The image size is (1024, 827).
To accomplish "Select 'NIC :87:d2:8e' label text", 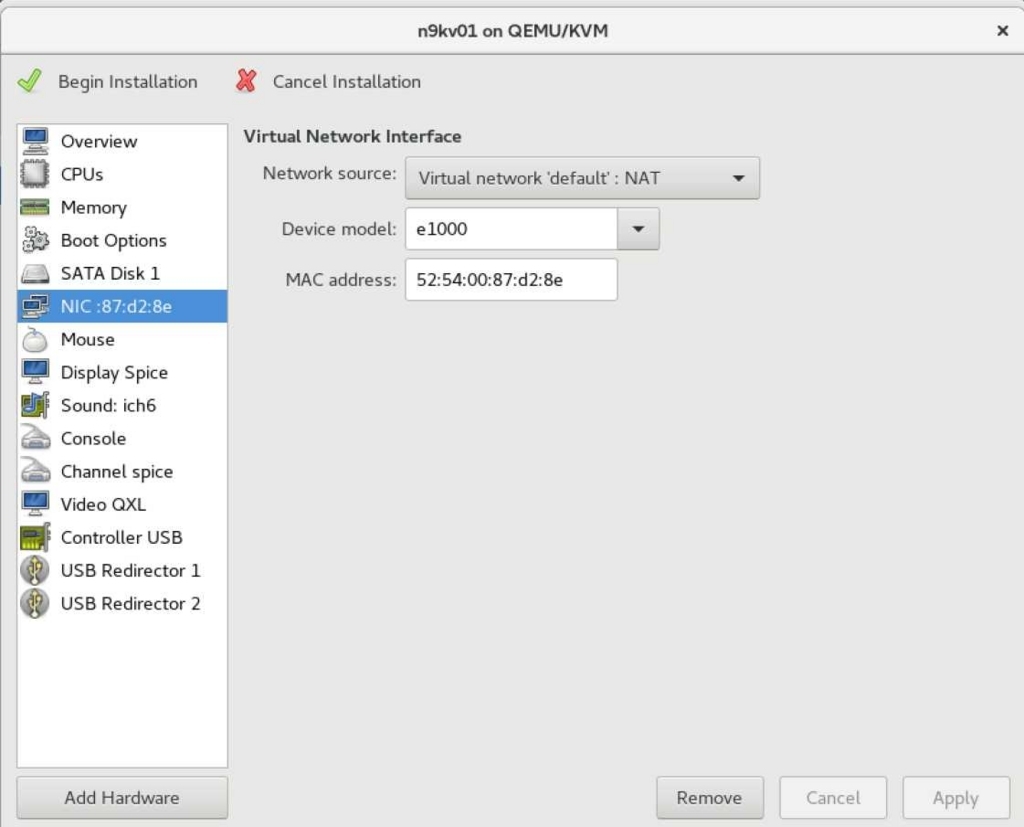I will click(x=116, y=306).
